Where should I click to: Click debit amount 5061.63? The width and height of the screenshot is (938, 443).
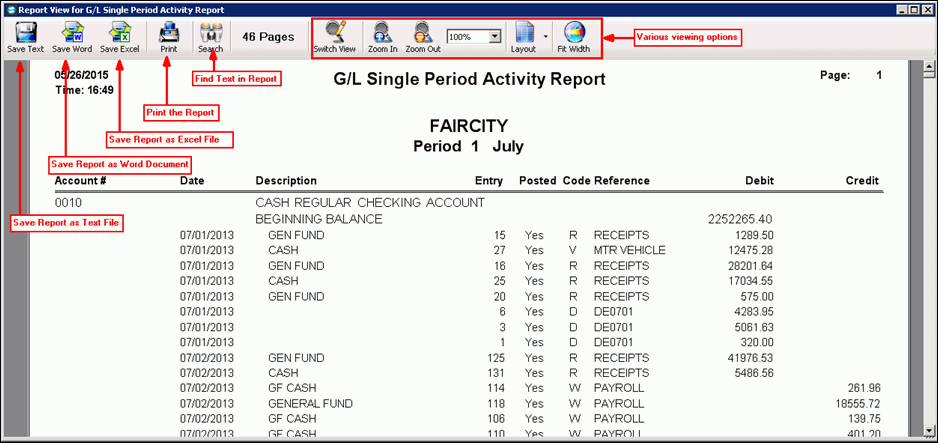pos(753,327)
